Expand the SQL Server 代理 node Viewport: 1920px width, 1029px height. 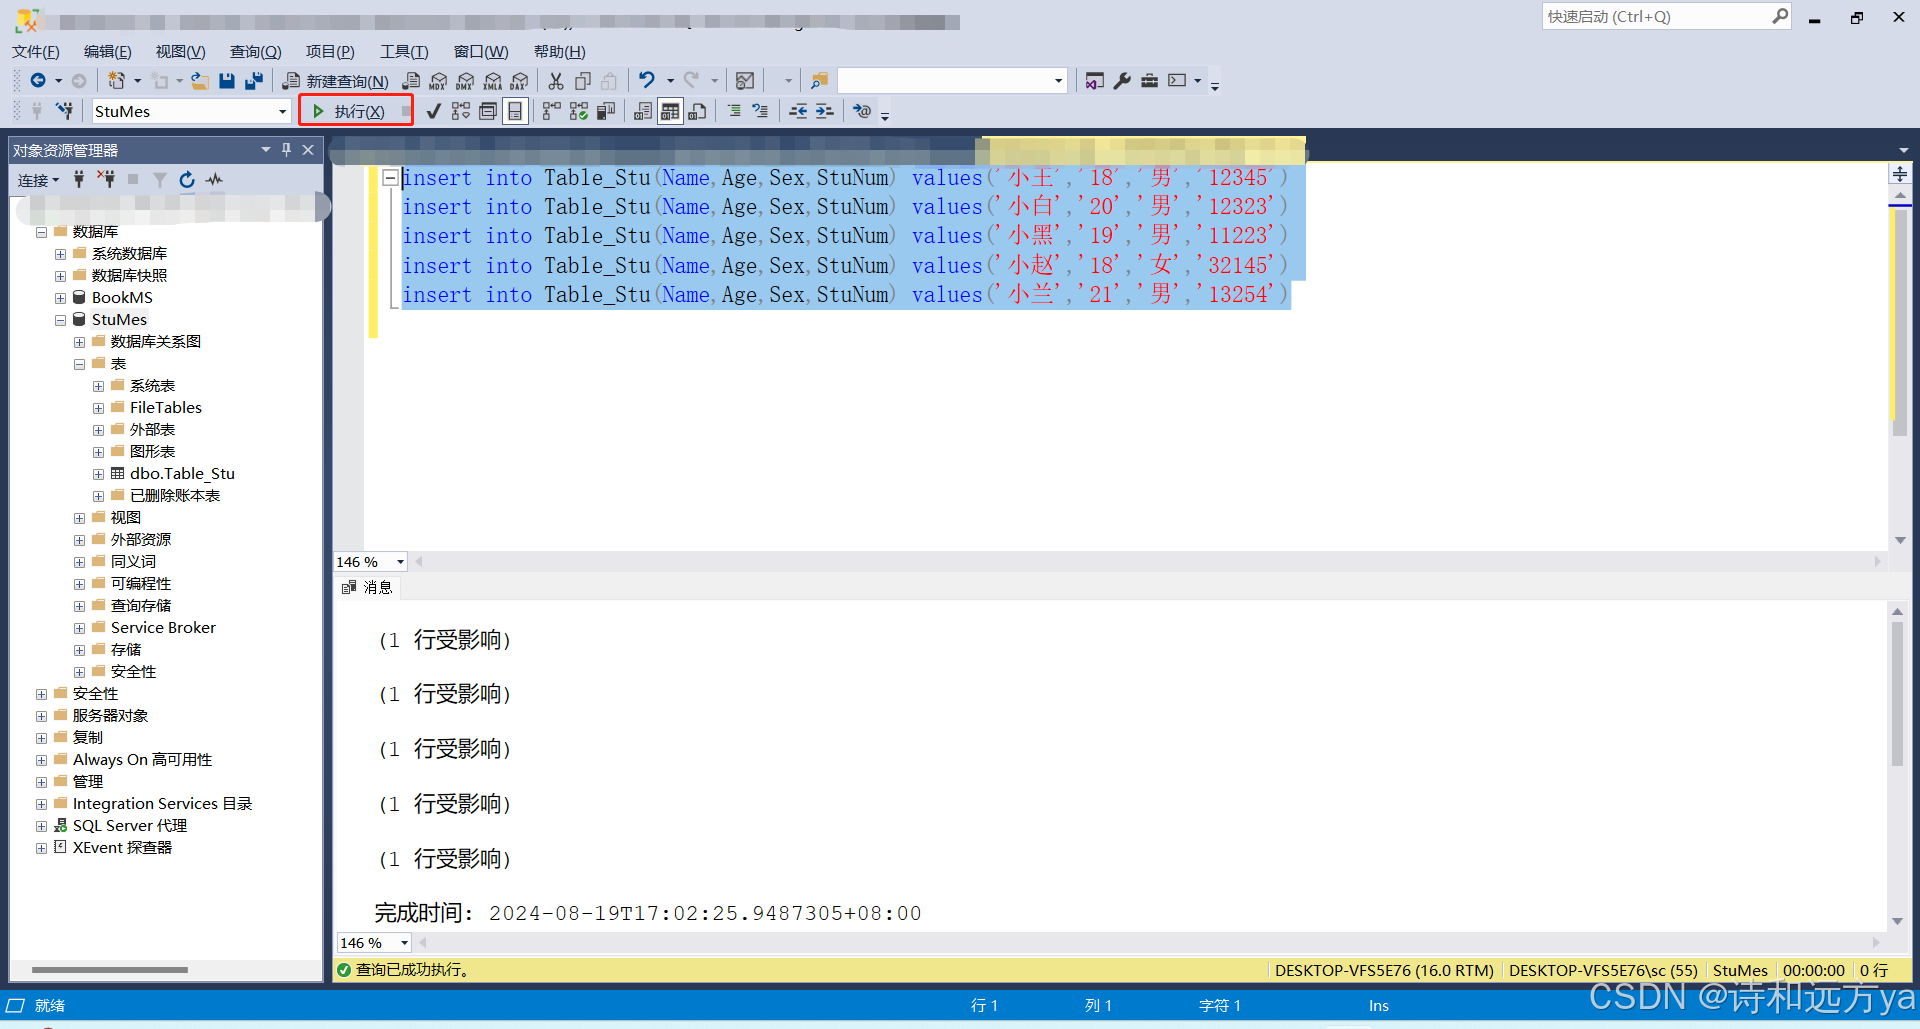pyautogui.click(x=41, y=826)
